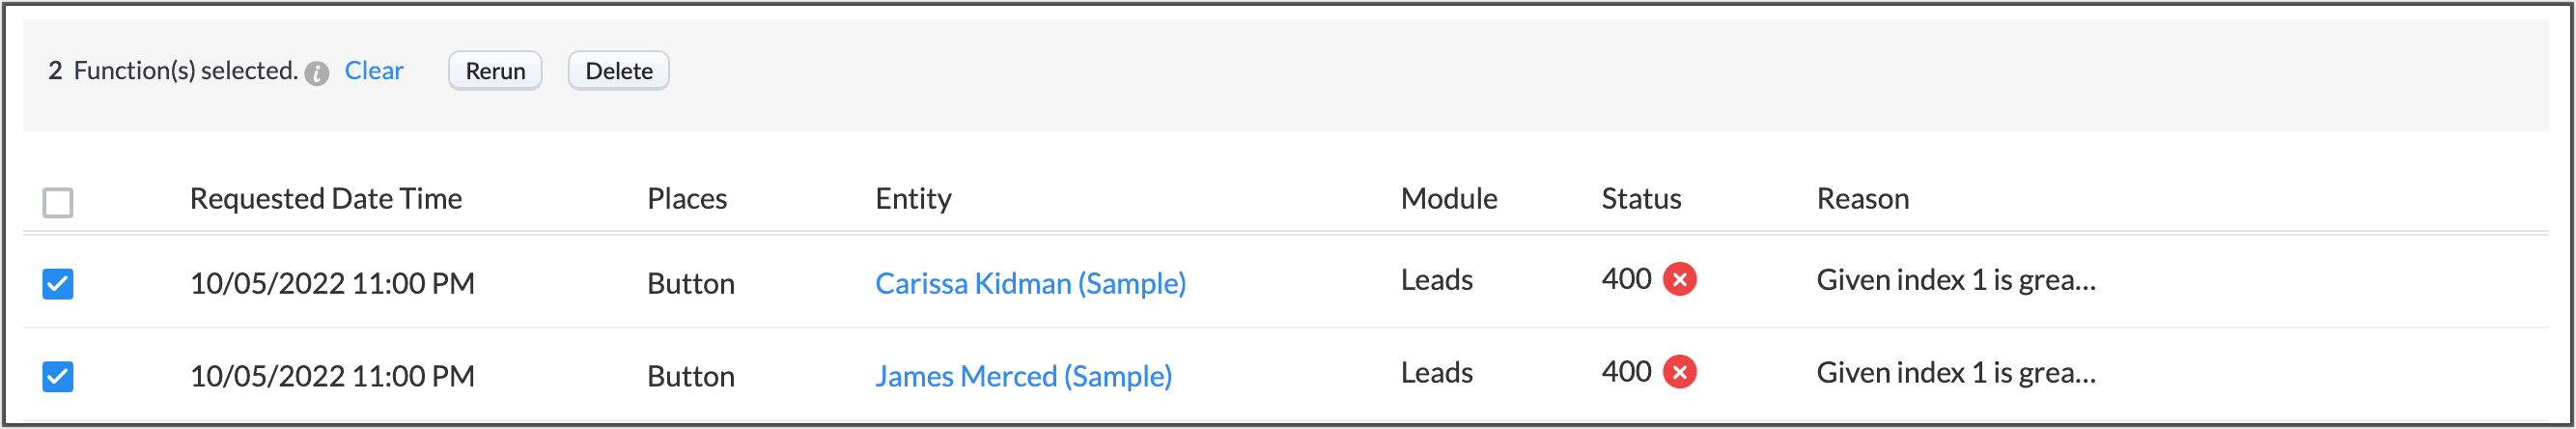The height and width of the screenshot is (429, 2576).
Task: Click the 400 status code in James Merced row
Action: [x=1626, y=372]
